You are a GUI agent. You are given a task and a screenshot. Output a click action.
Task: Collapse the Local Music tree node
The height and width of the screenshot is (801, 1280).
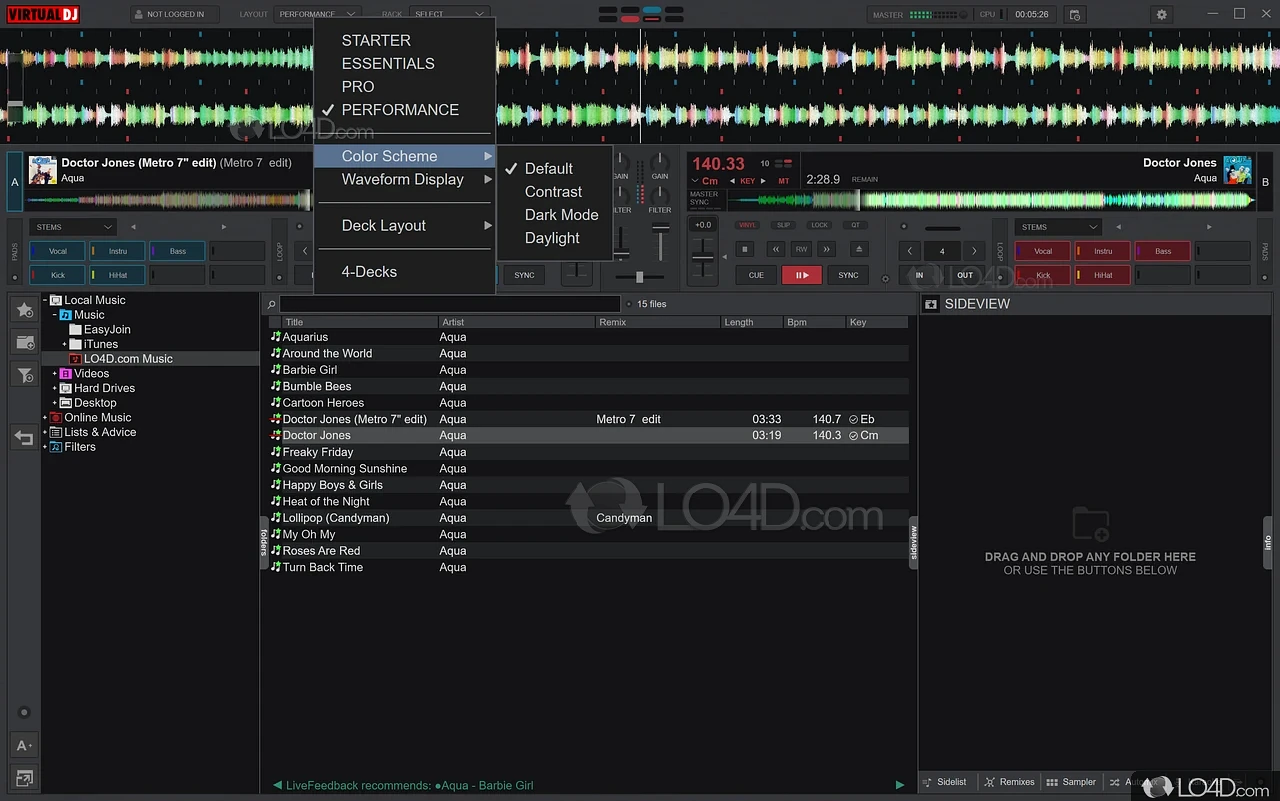click(x=45, y=300)
